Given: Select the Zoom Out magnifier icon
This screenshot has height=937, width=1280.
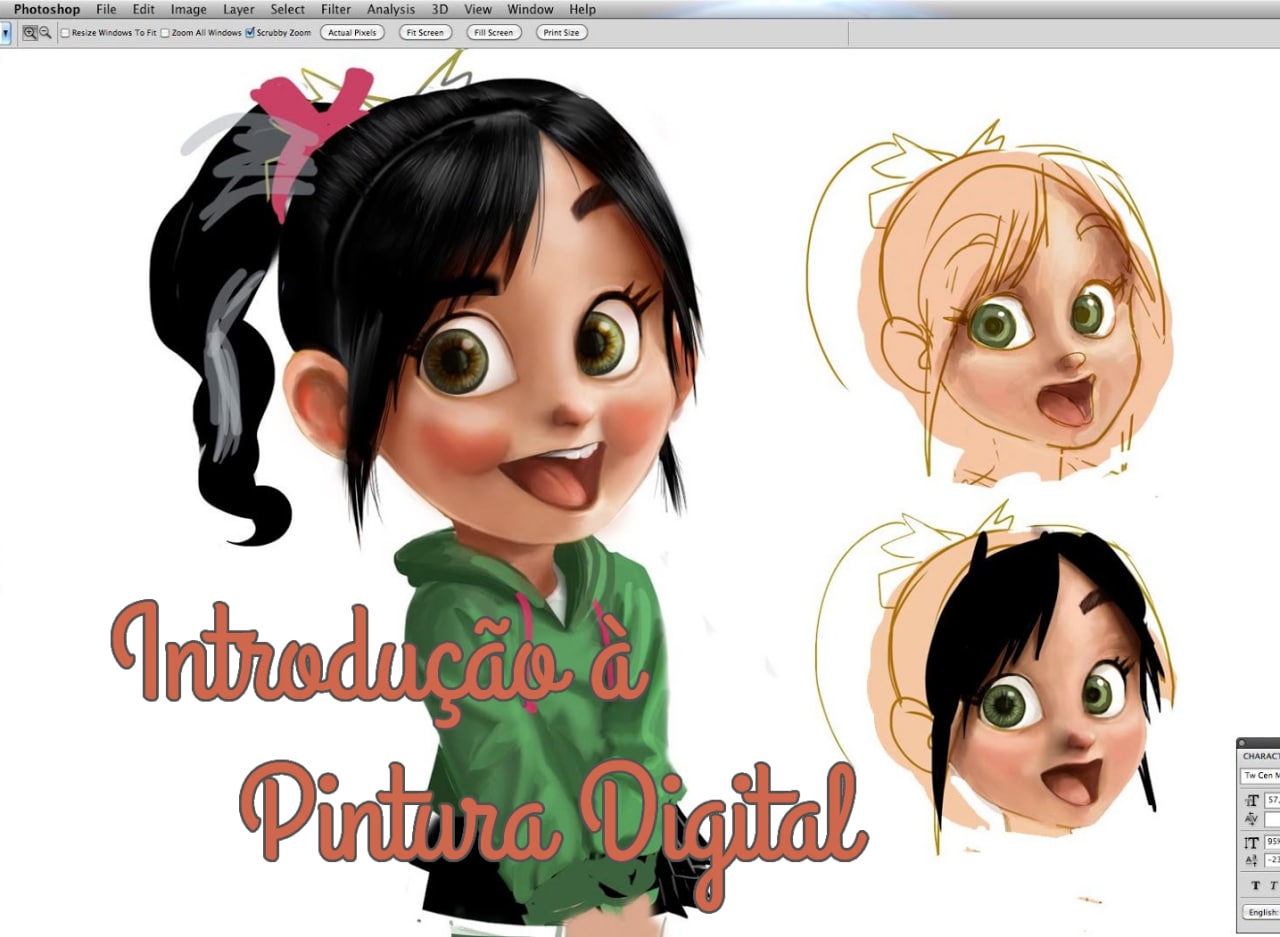Looking at the screenshot, I should (x=45, y=33).
